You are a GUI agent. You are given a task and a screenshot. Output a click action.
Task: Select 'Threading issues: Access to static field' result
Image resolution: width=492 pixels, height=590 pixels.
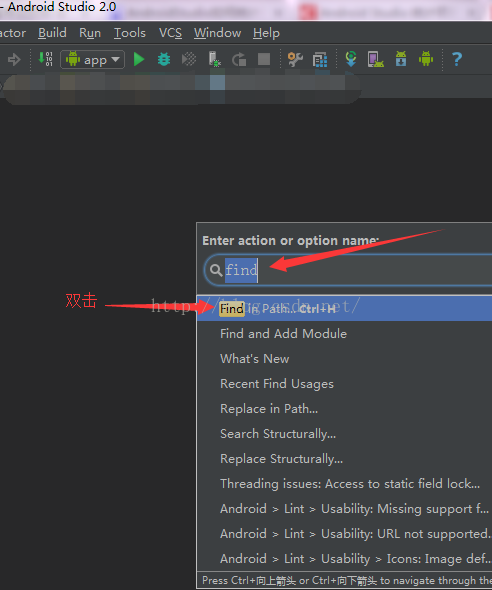(x=344, y=484)
